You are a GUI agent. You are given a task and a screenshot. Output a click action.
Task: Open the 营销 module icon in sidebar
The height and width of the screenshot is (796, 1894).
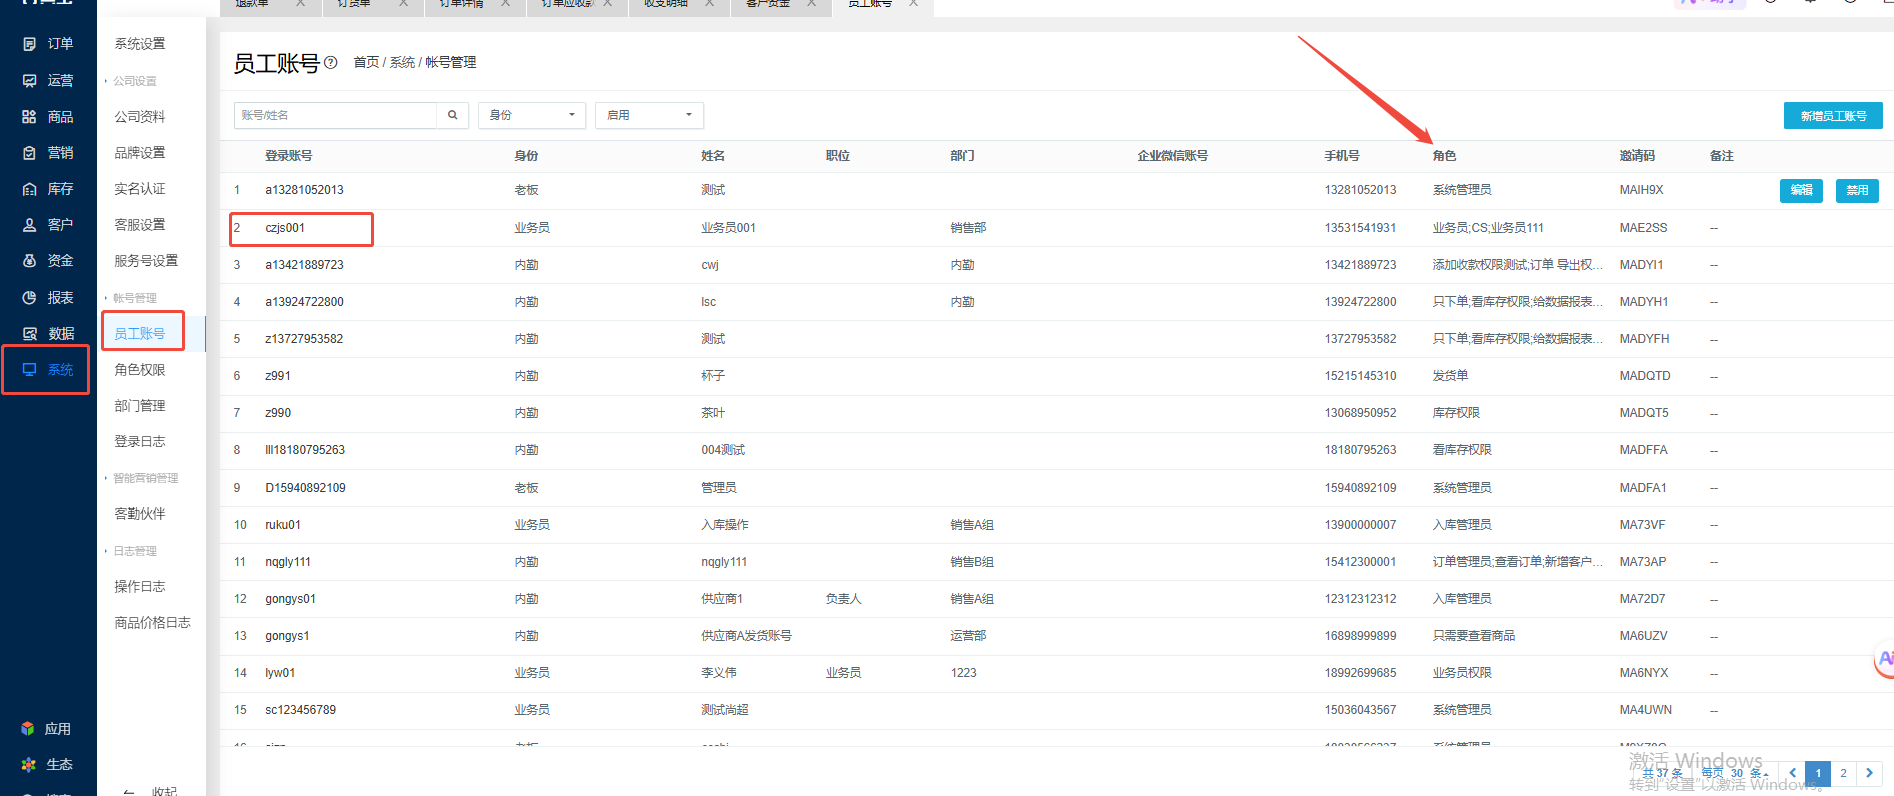point(29,153)
